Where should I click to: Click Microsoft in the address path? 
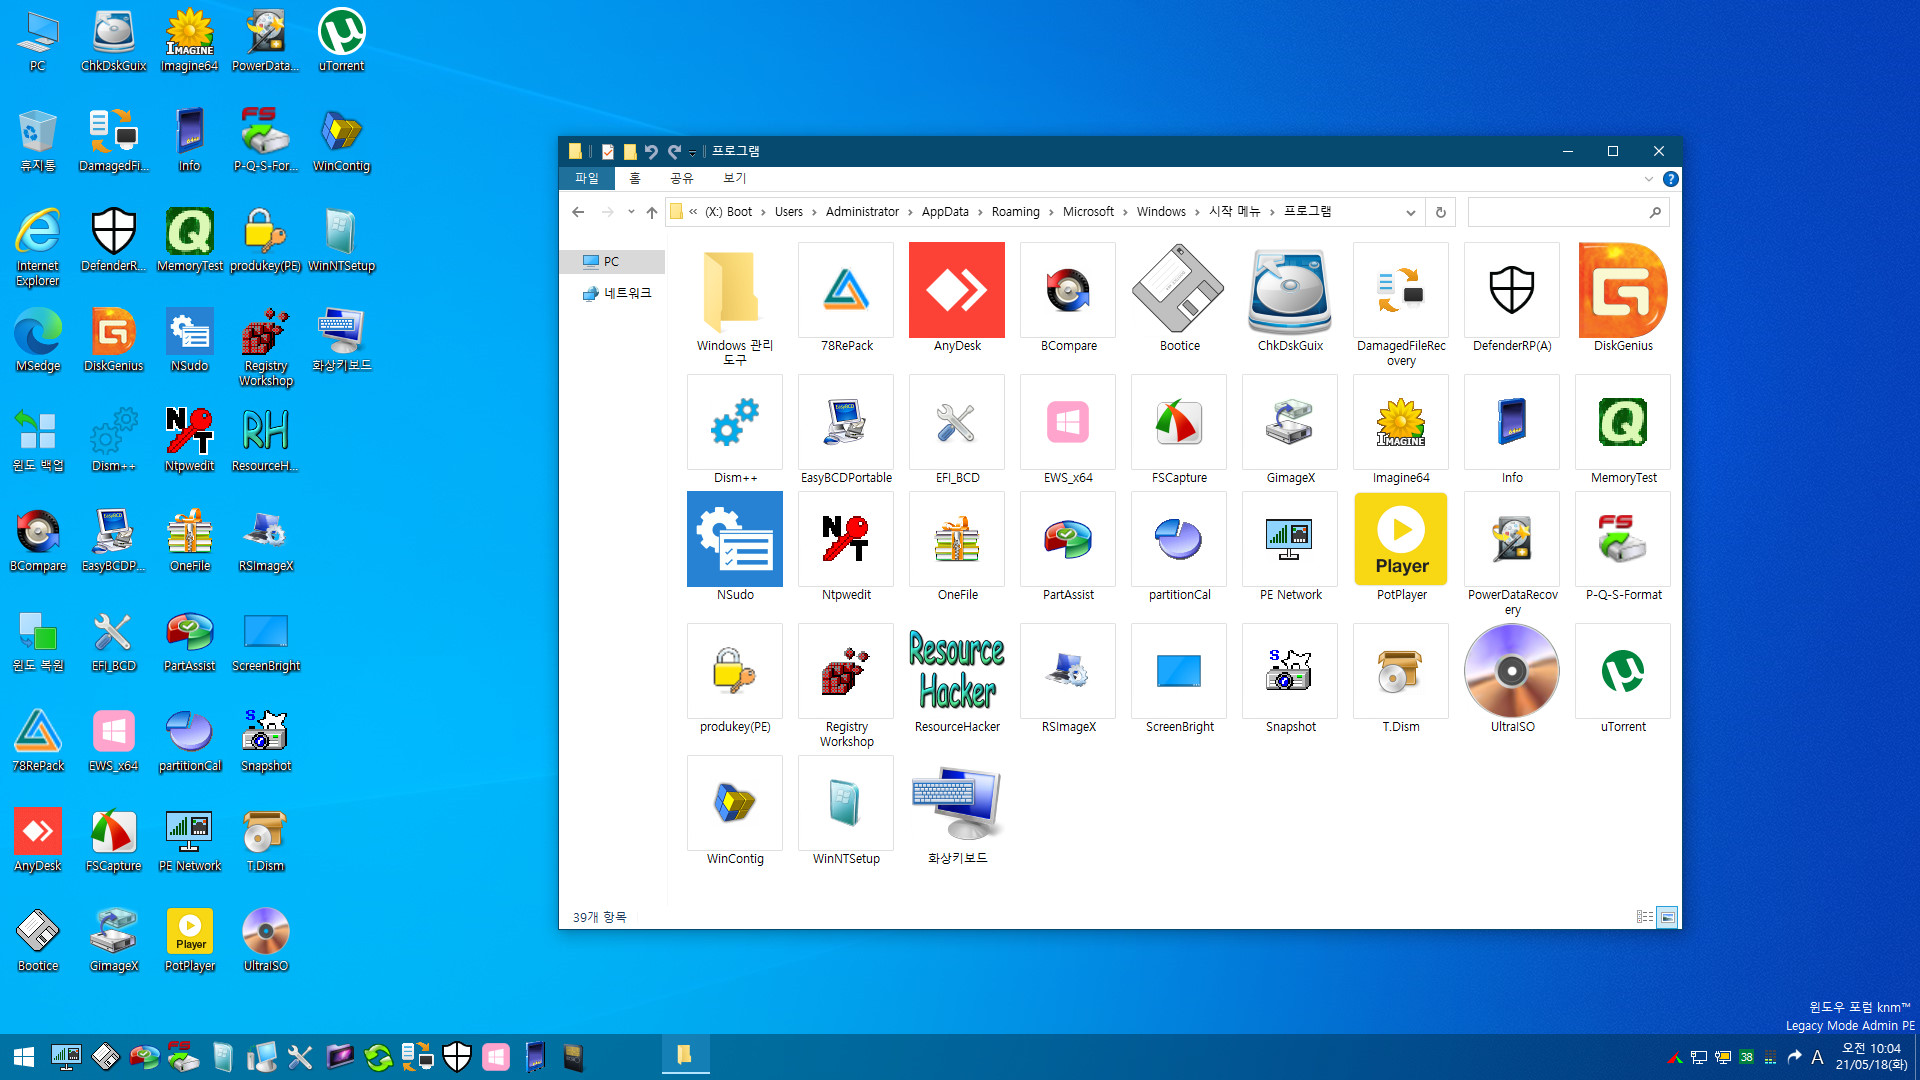pos(1088,212)
